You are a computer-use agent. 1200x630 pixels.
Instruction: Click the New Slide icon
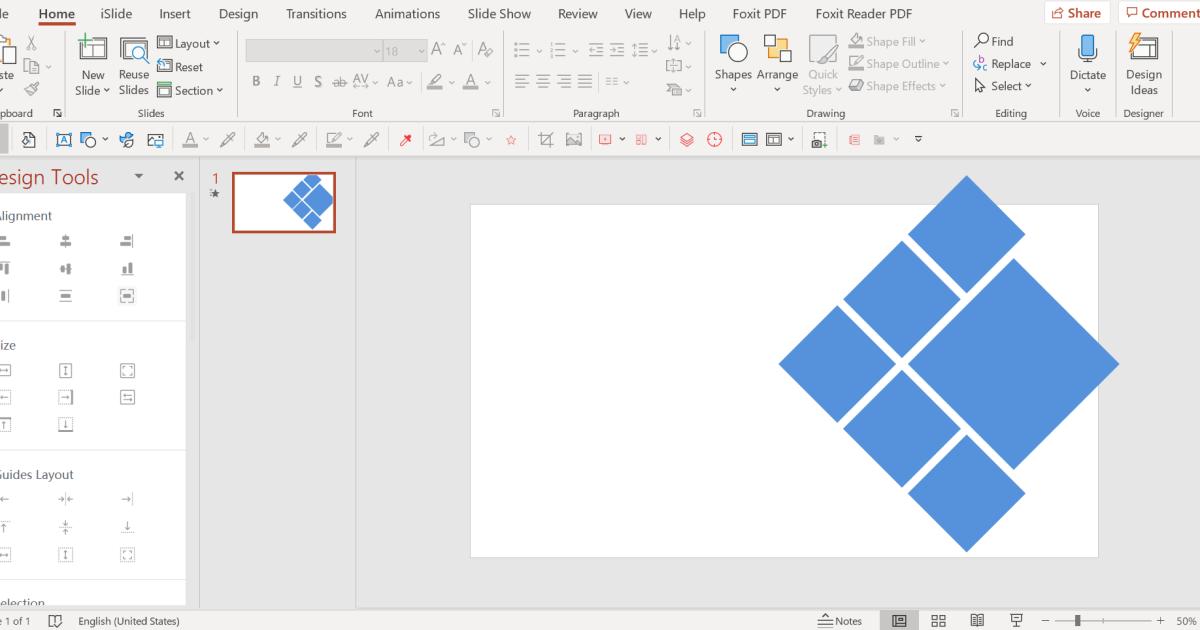93,50
